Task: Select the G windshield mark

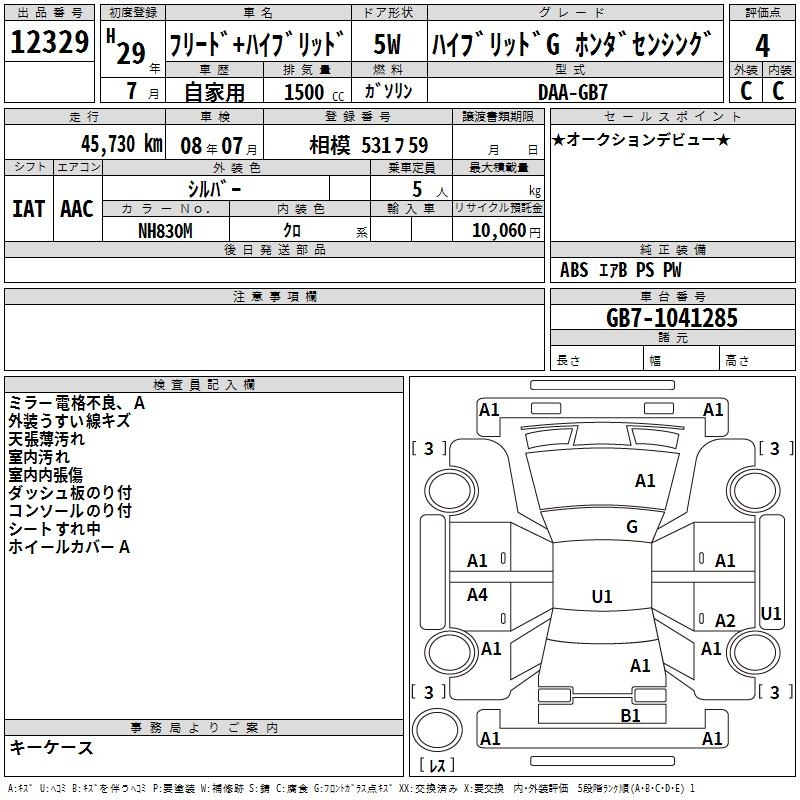Action: [x=631, y=527]
